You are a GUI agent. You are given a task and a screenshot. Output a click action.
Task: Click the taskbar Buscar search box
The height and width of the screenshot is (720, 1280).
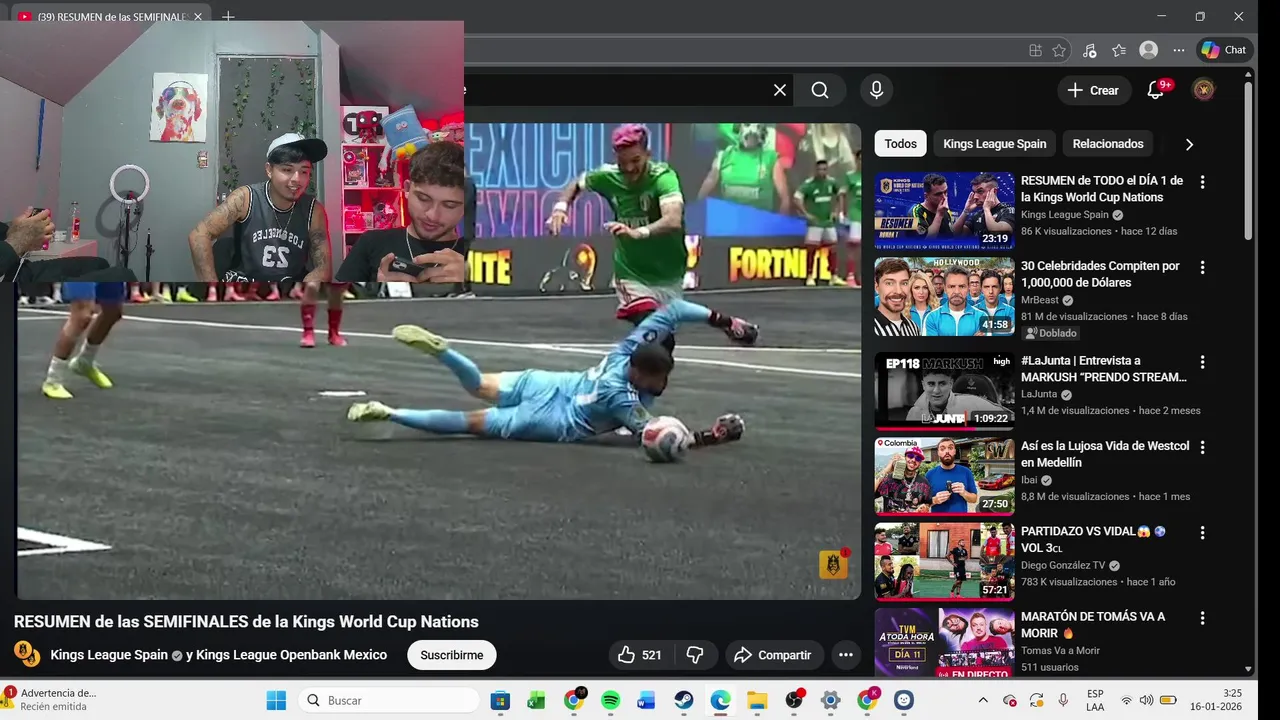click(x=390, y=700)
